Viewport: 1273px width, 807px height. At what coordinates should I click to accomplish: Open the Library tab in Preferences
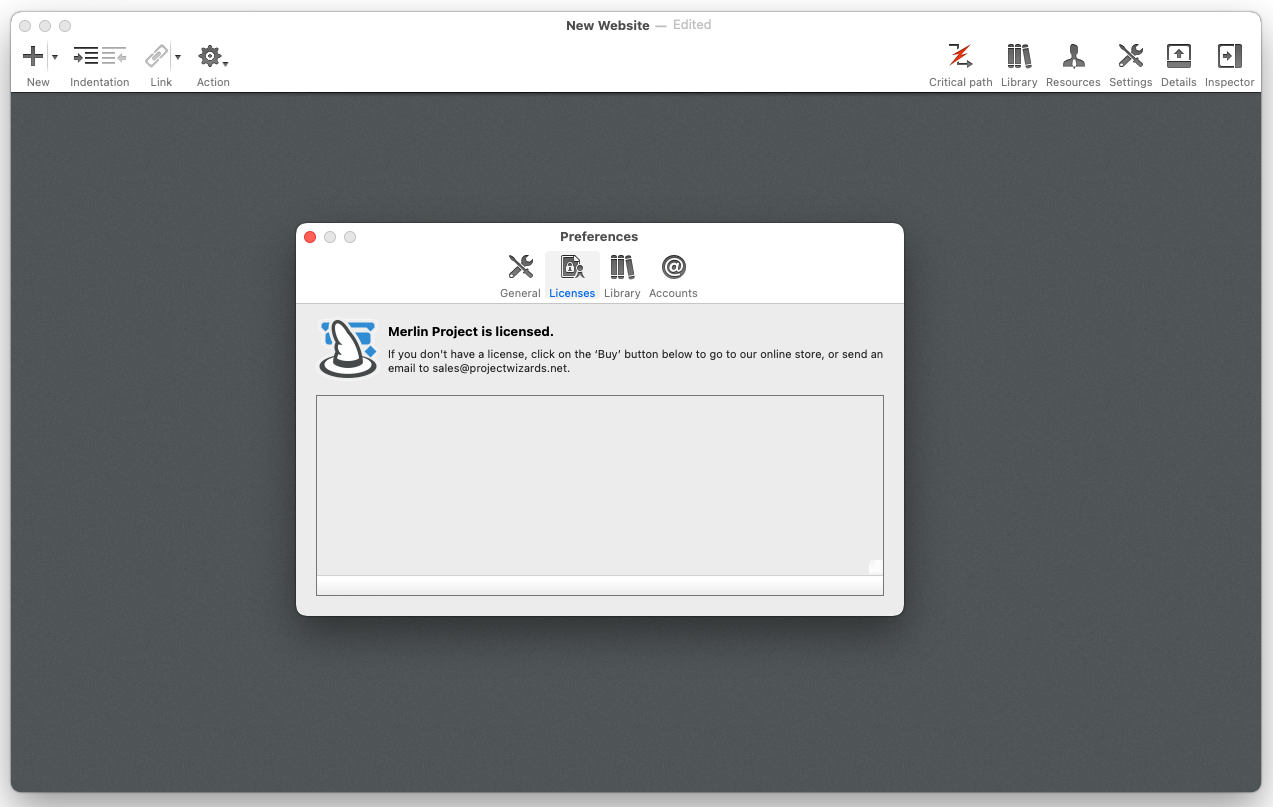622,275
